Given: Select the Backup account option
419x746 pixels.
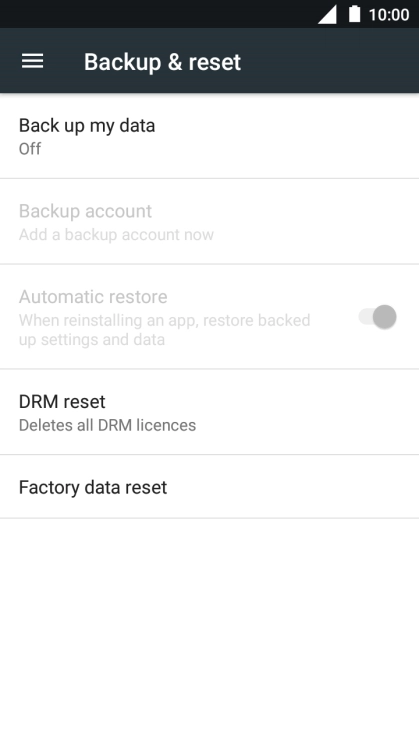Looking at the screenshot, I should (x=209, y=222).
